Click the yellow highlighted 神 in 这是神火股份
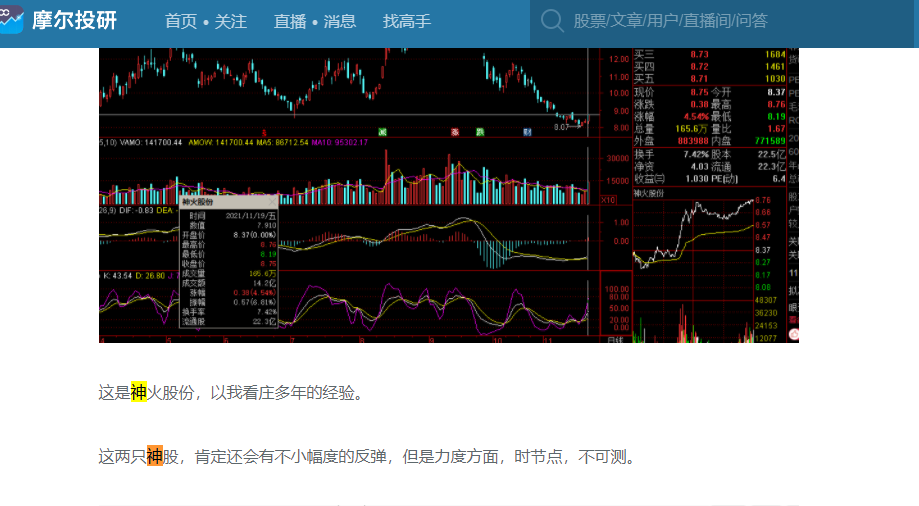The image size is (919, 506). tap(139, 392)
